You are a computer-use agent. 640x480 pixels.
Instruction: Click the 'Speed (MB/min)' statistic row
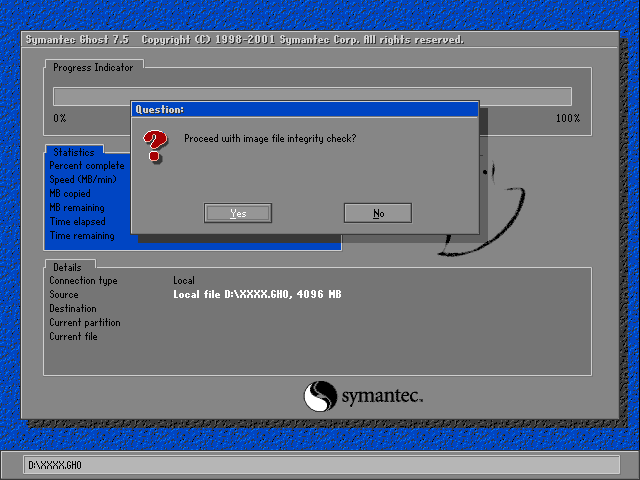[x=83, y=179]
